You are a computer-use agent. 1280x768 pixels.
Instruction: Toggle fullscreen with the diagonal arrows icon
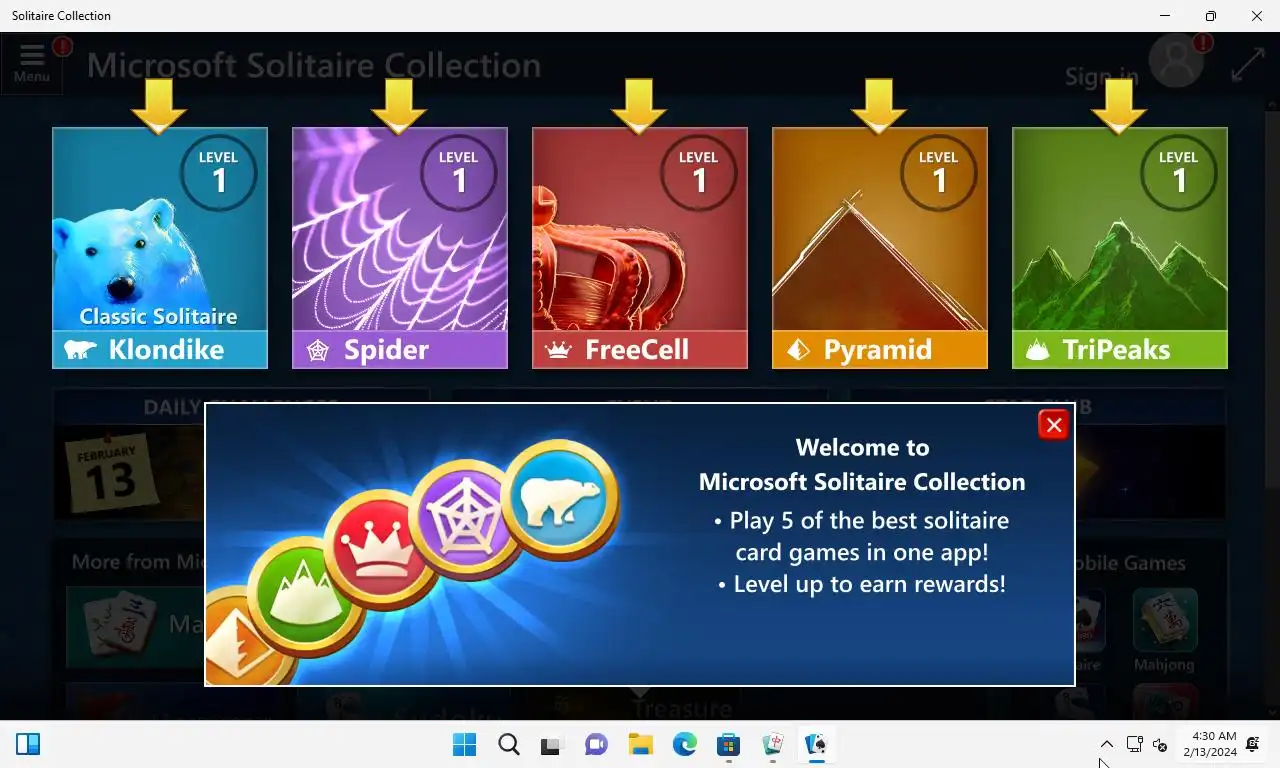point(1247,64)
